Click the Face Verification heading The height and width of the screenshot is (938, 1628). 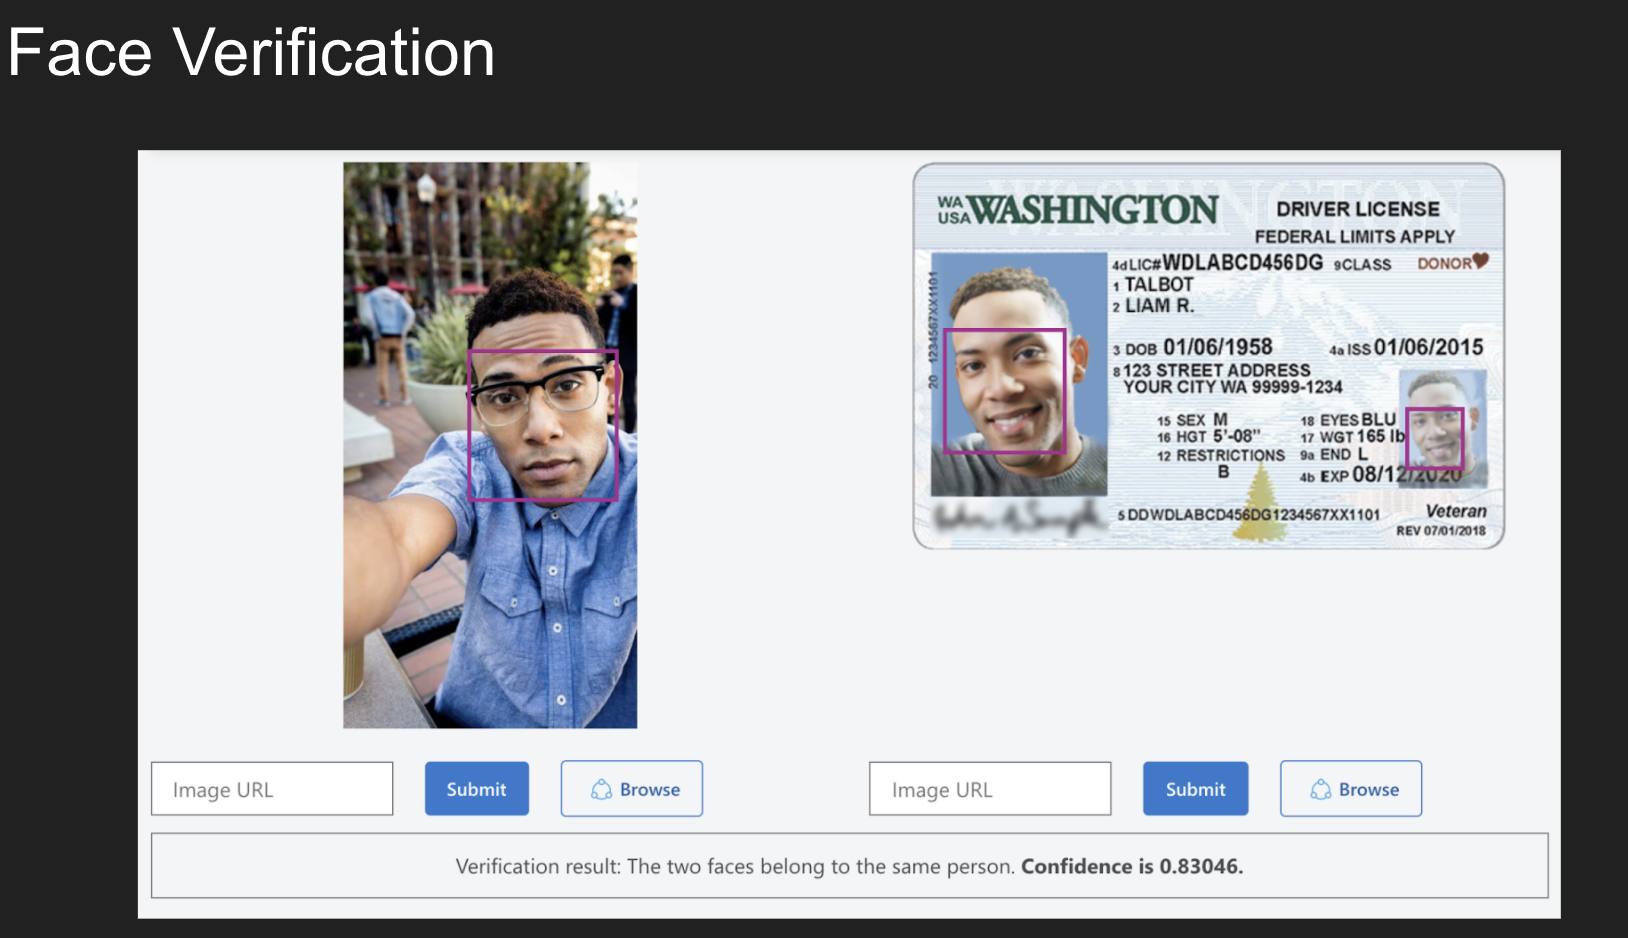[251, 52]
